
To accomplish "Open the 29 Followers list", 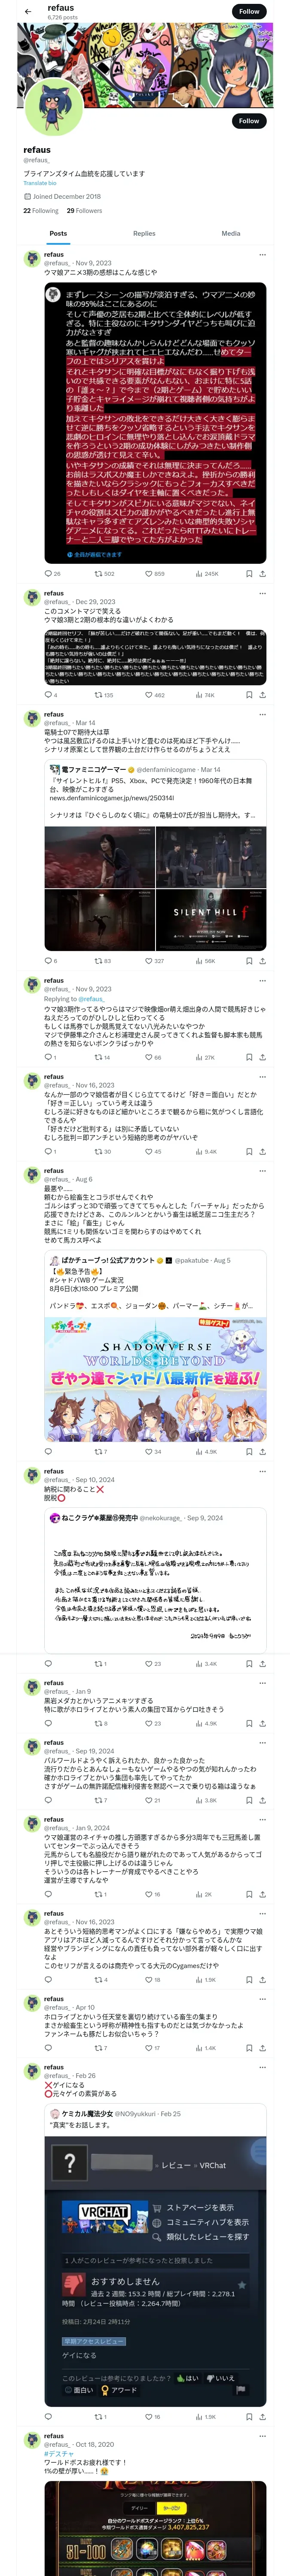I will (x=84, y=211).
